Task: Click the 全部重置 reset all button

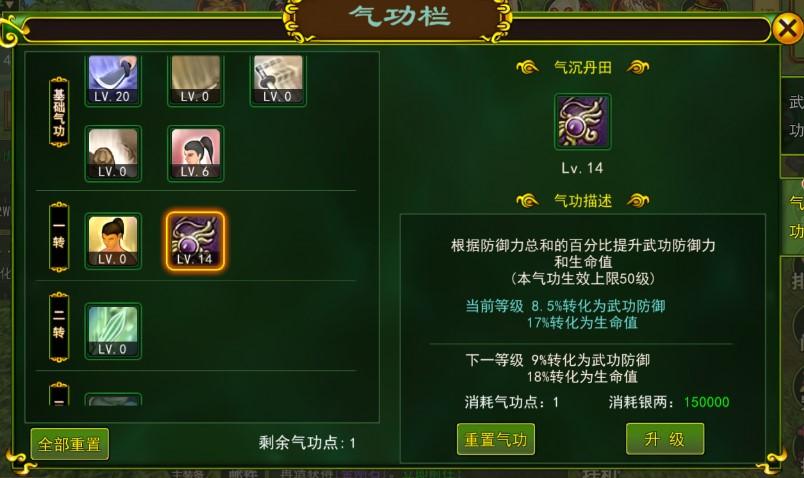Action: (x=69, y=444)
